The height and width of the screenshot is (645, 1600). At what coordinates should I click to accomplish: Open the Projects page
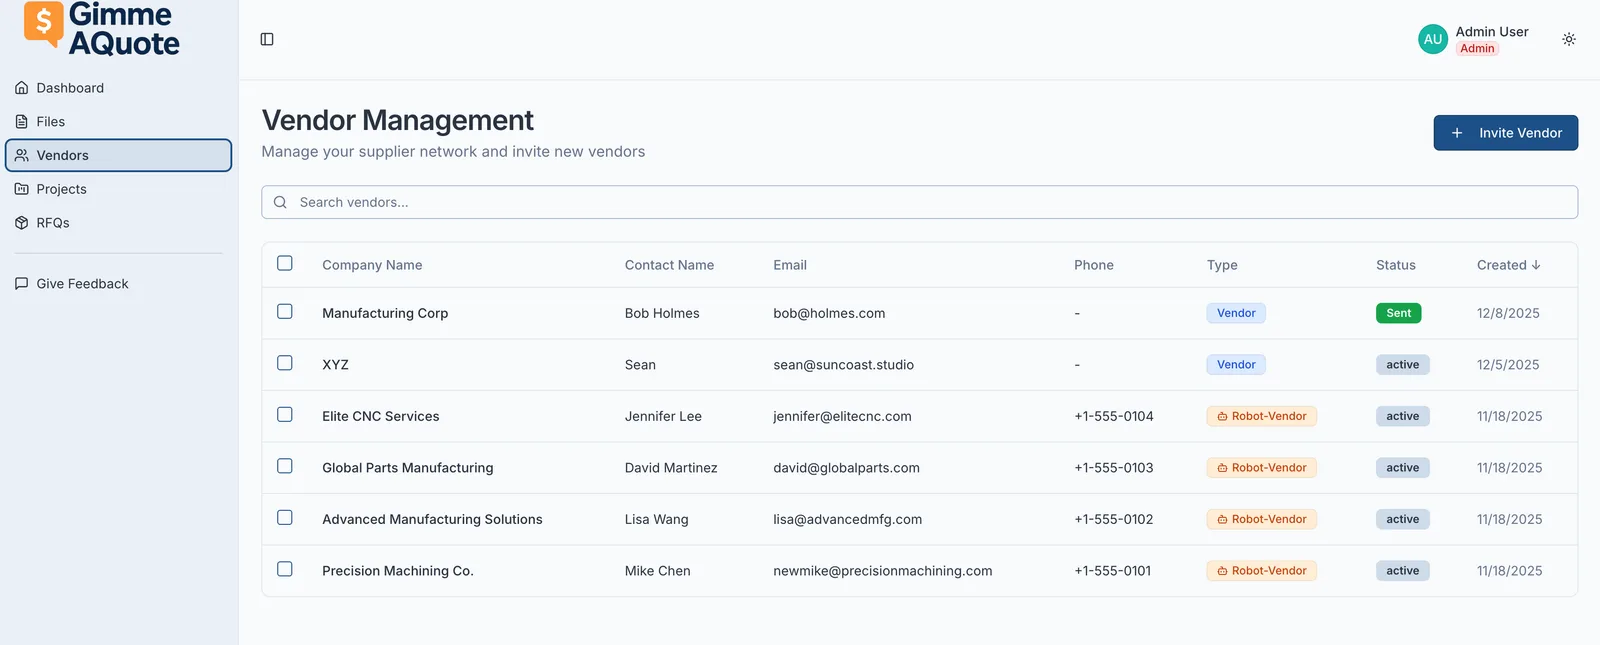[x=118, y=189]
